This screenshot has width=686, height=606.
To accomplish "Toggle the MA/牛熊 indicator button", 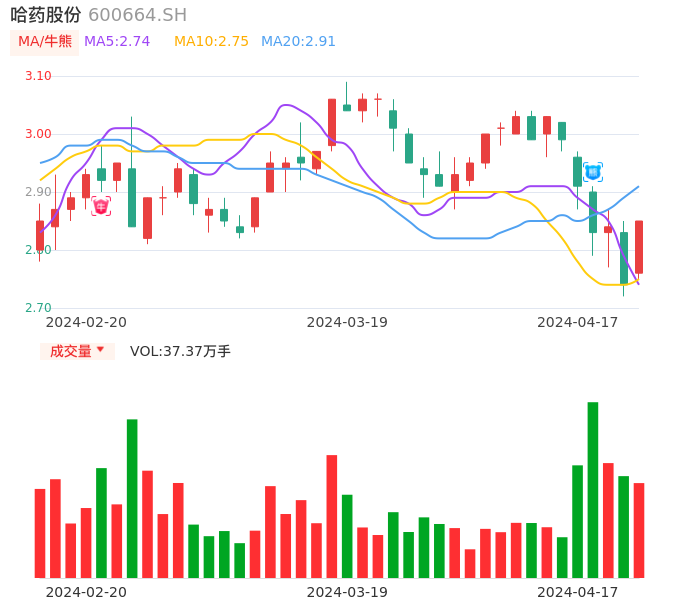I will 45,42.
